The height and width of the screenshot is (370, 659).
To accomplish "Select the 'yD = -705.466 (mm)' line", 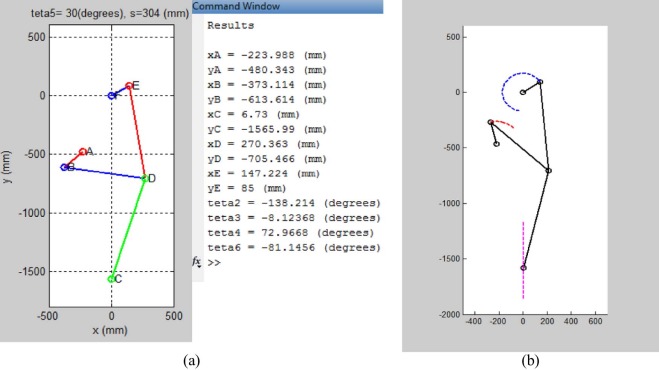I will click(x=267, y=159).
